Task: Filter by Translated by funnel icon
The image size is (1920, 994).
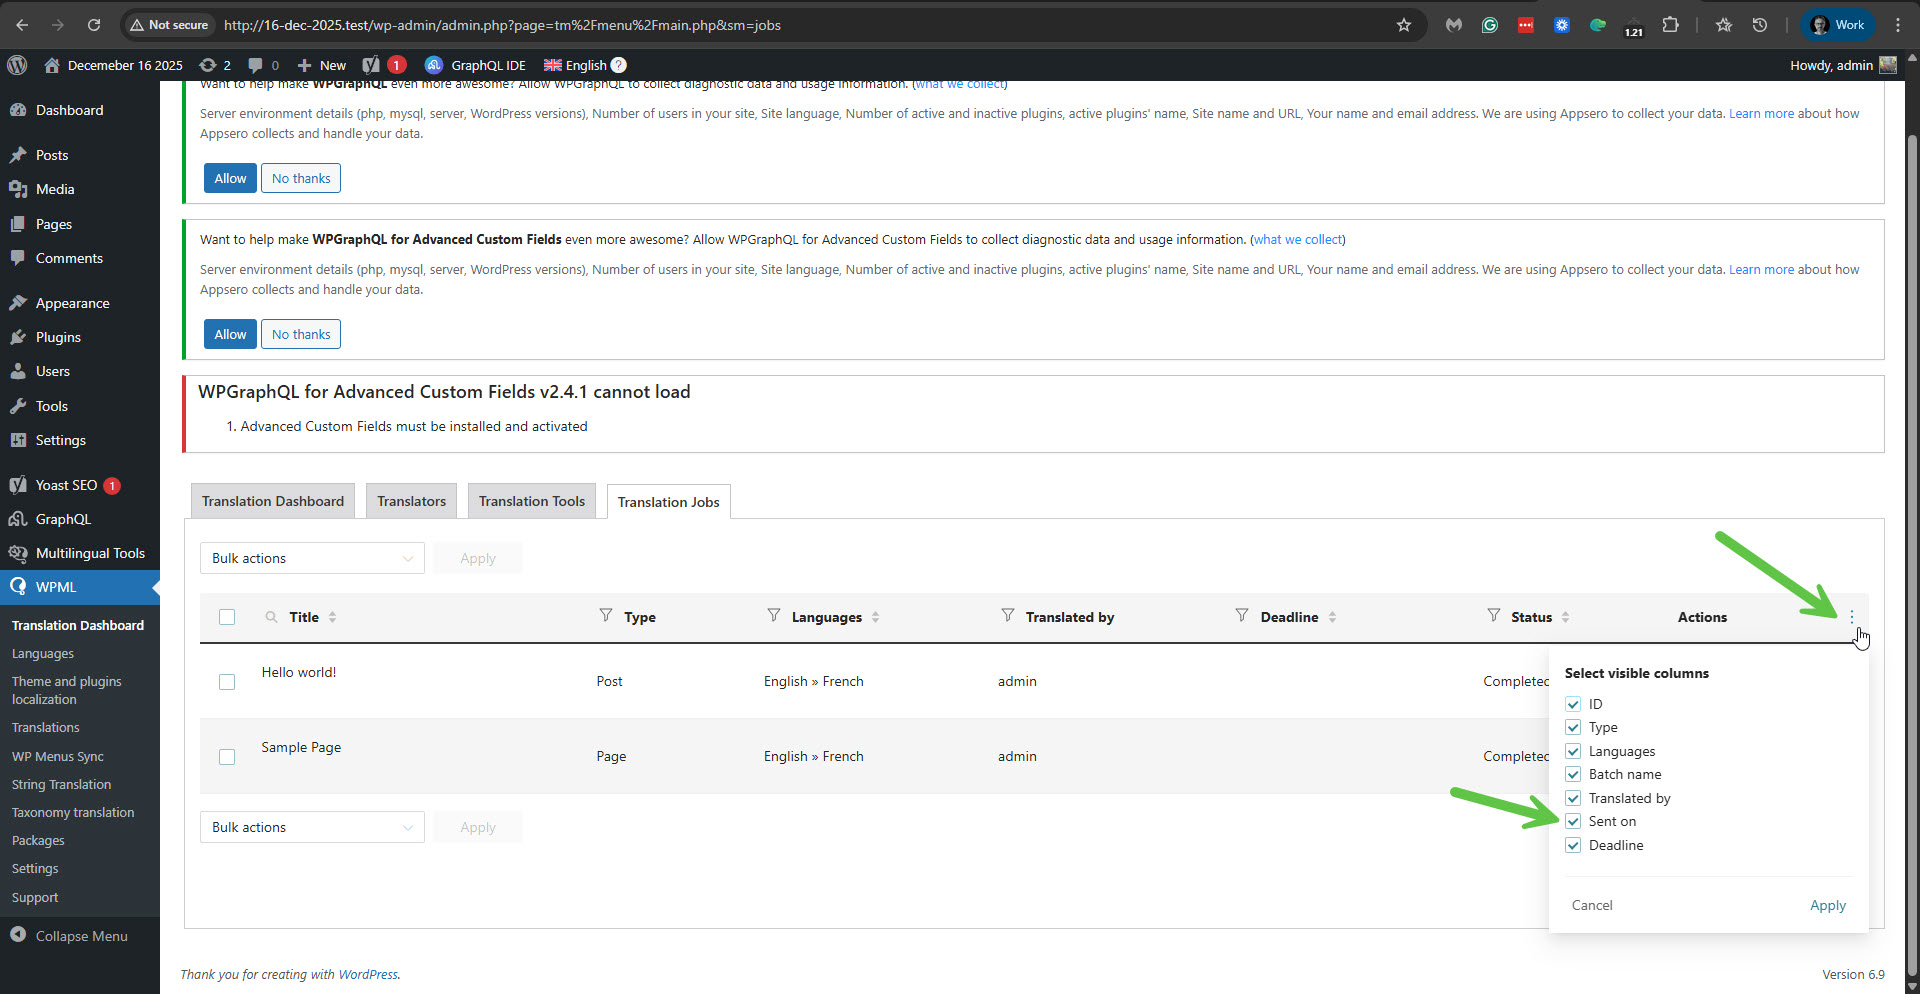Action: point(1008,615)
